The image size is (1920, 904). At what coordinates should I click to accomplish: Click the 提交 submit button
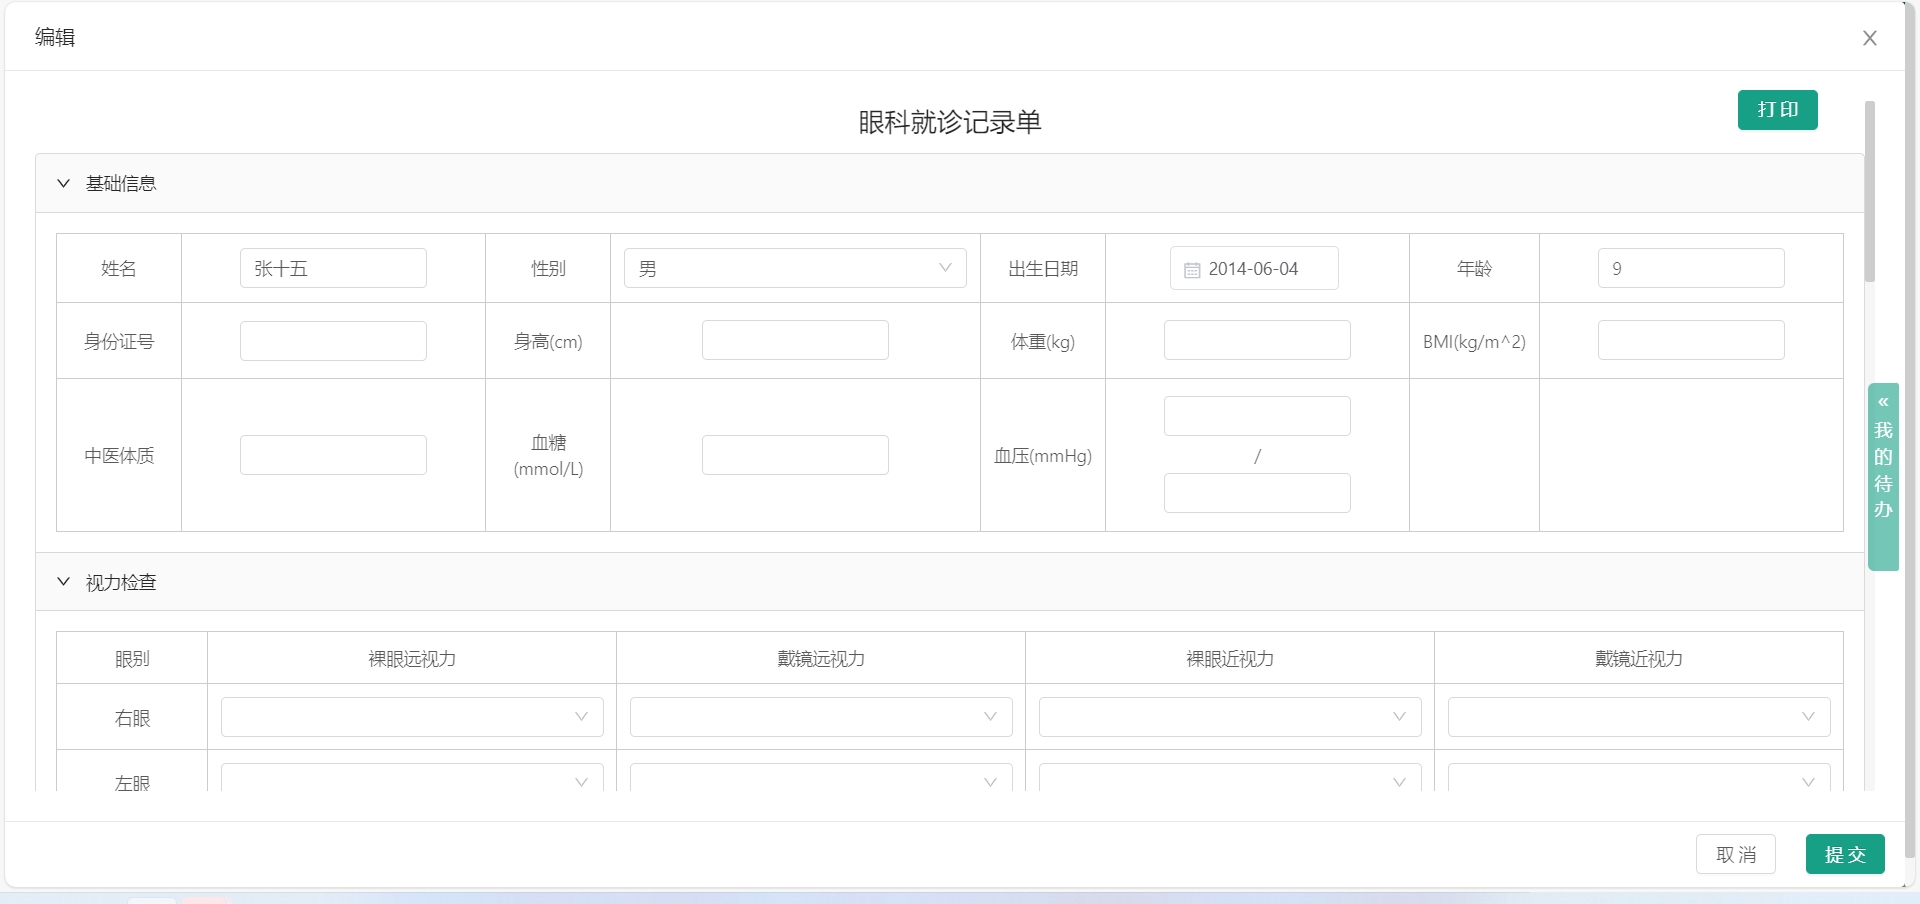click(x=1845, y=854)
